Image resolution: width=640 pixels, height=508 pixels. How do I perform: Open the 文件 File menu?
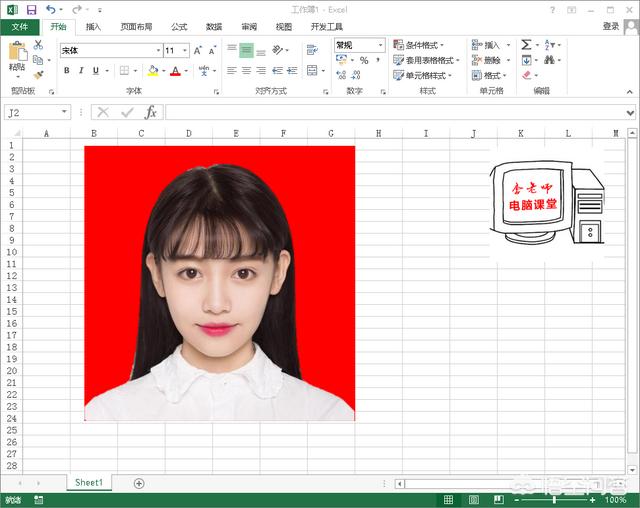19,27
